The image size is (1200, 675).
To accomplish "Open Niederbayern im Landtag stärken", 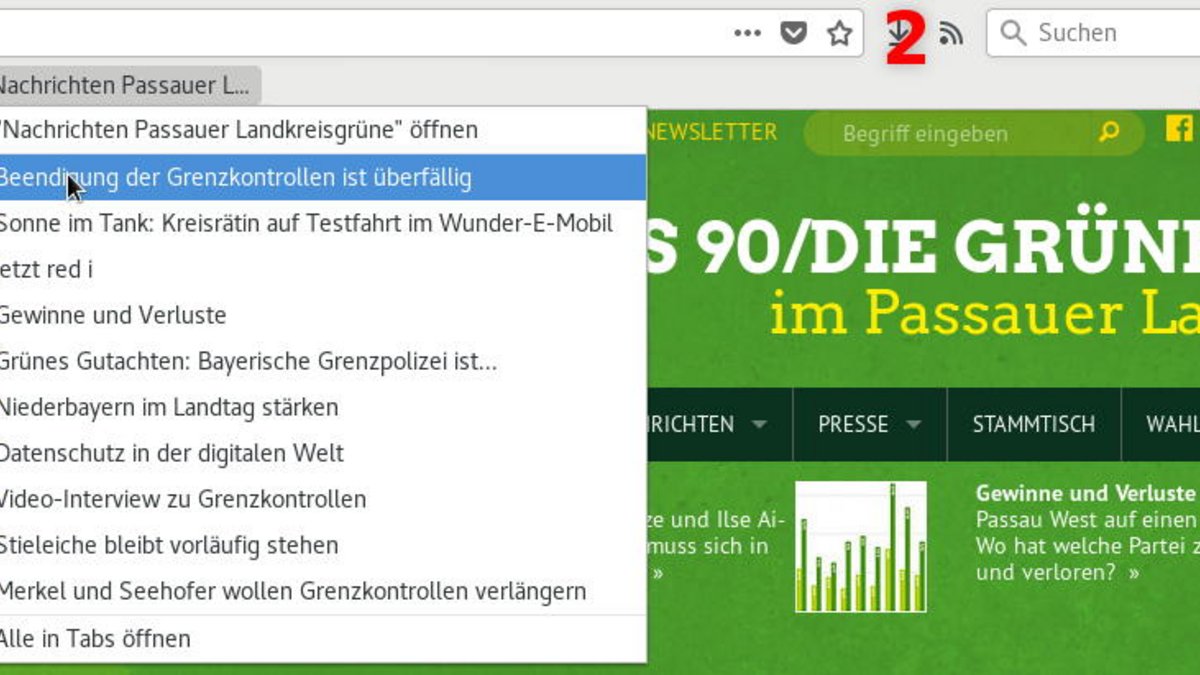I will pyautogui.click(x=322, y=407).
